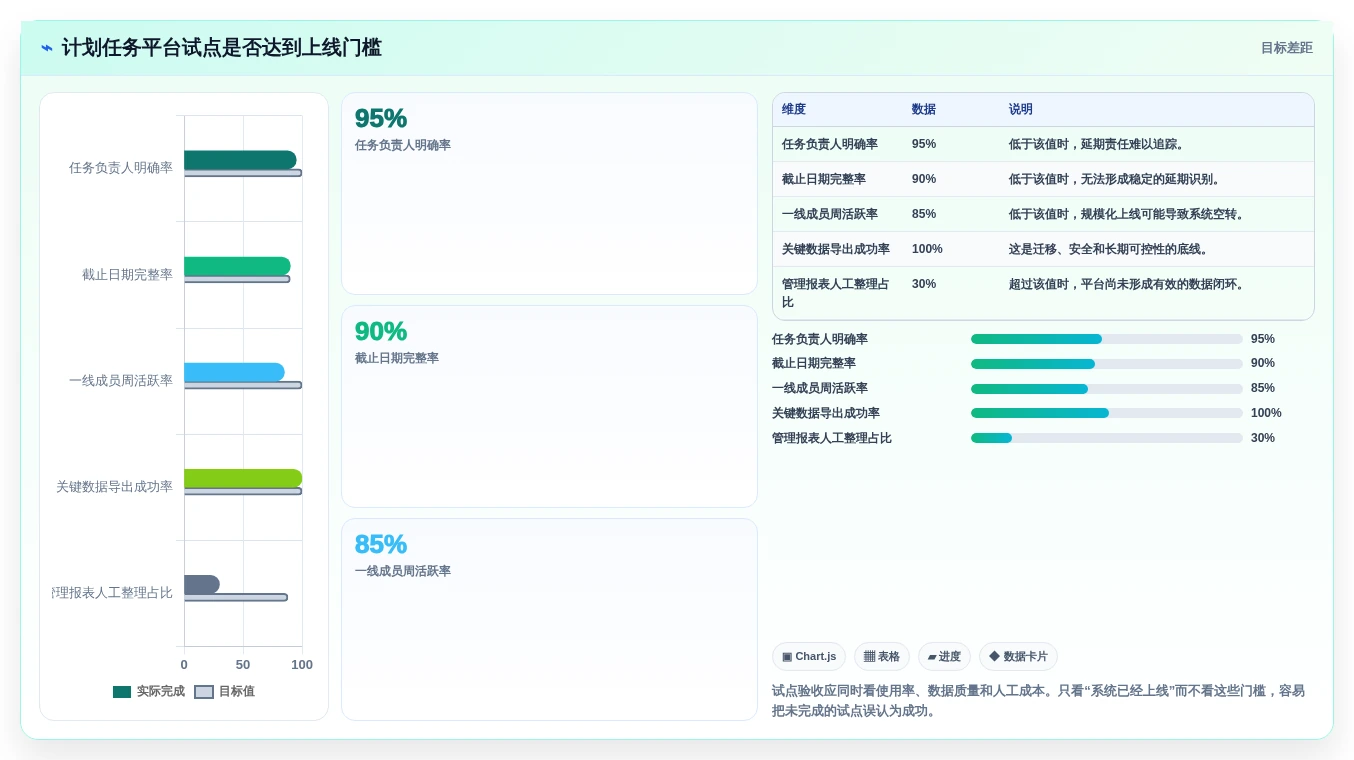1354x760 pixels.
Task: Open the 95% 任务负责人明确率 data card
Action: coord(549,194)
